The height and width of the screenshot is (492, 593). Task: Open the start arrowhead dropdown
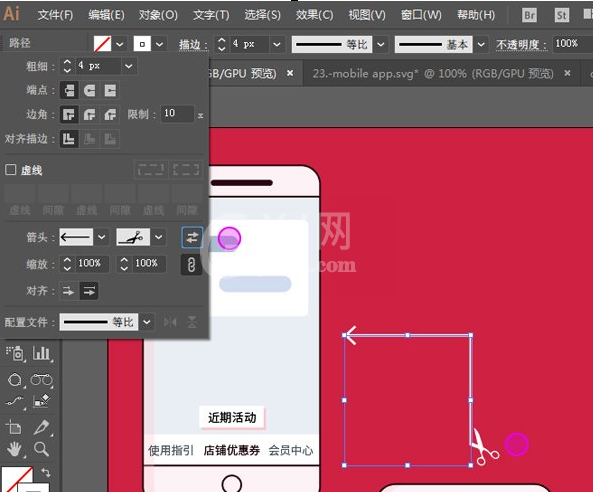click(102, 237)
